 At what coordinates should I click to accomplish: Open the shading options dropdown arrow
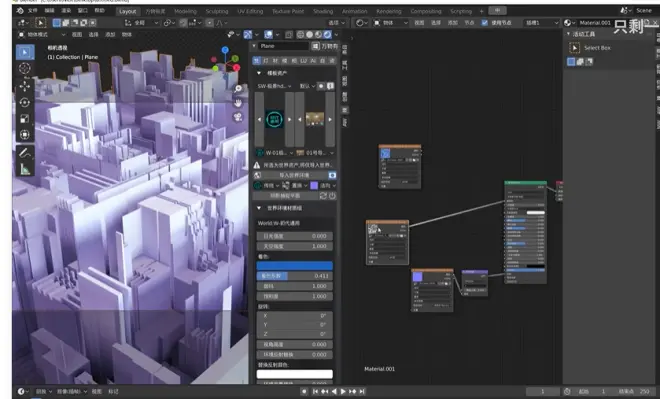coord(336,35)
